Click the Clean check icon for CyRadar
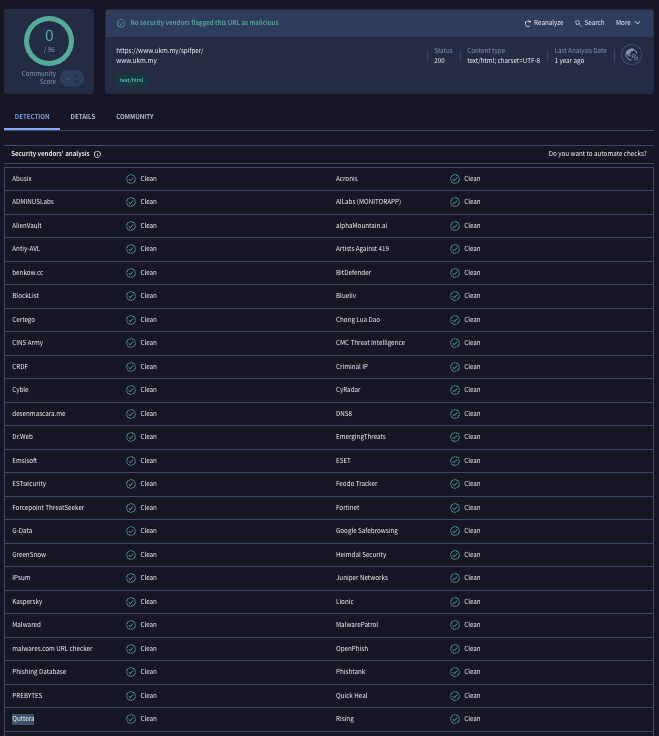The width and height of the screenshot is (659, 736). coord(455,390)
